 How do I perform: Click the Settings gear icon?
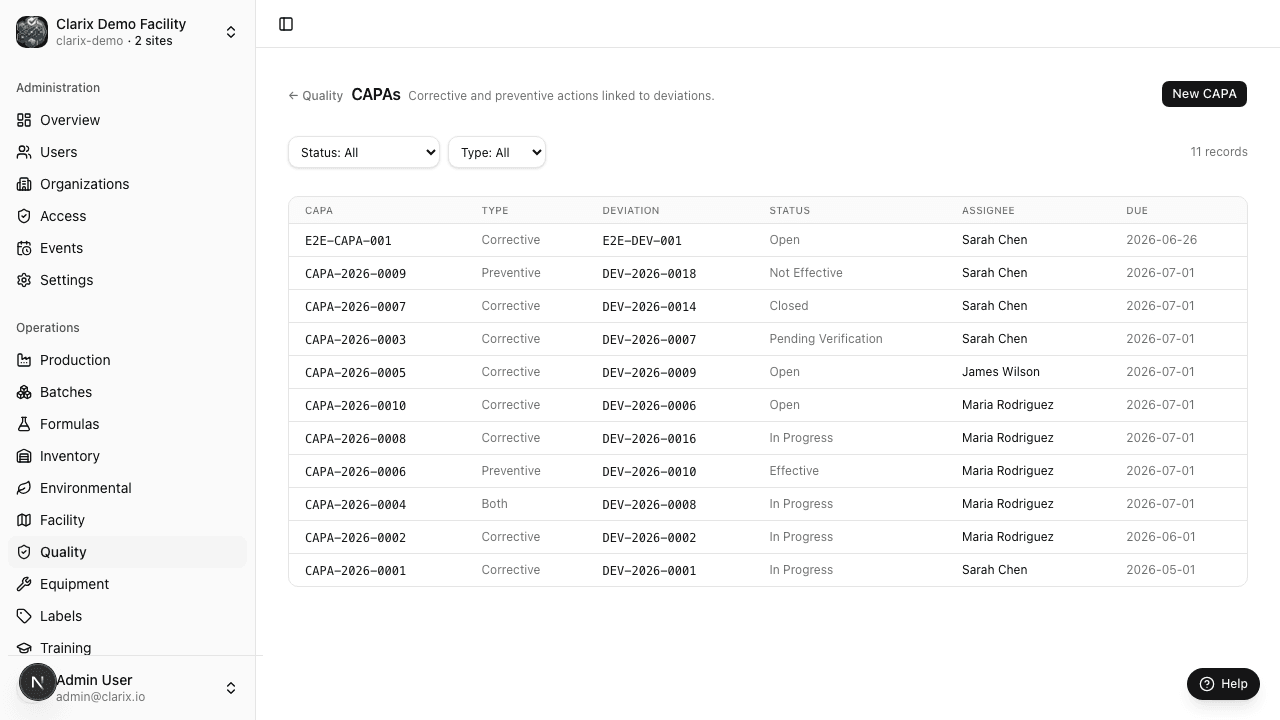(x=24, y=280)
